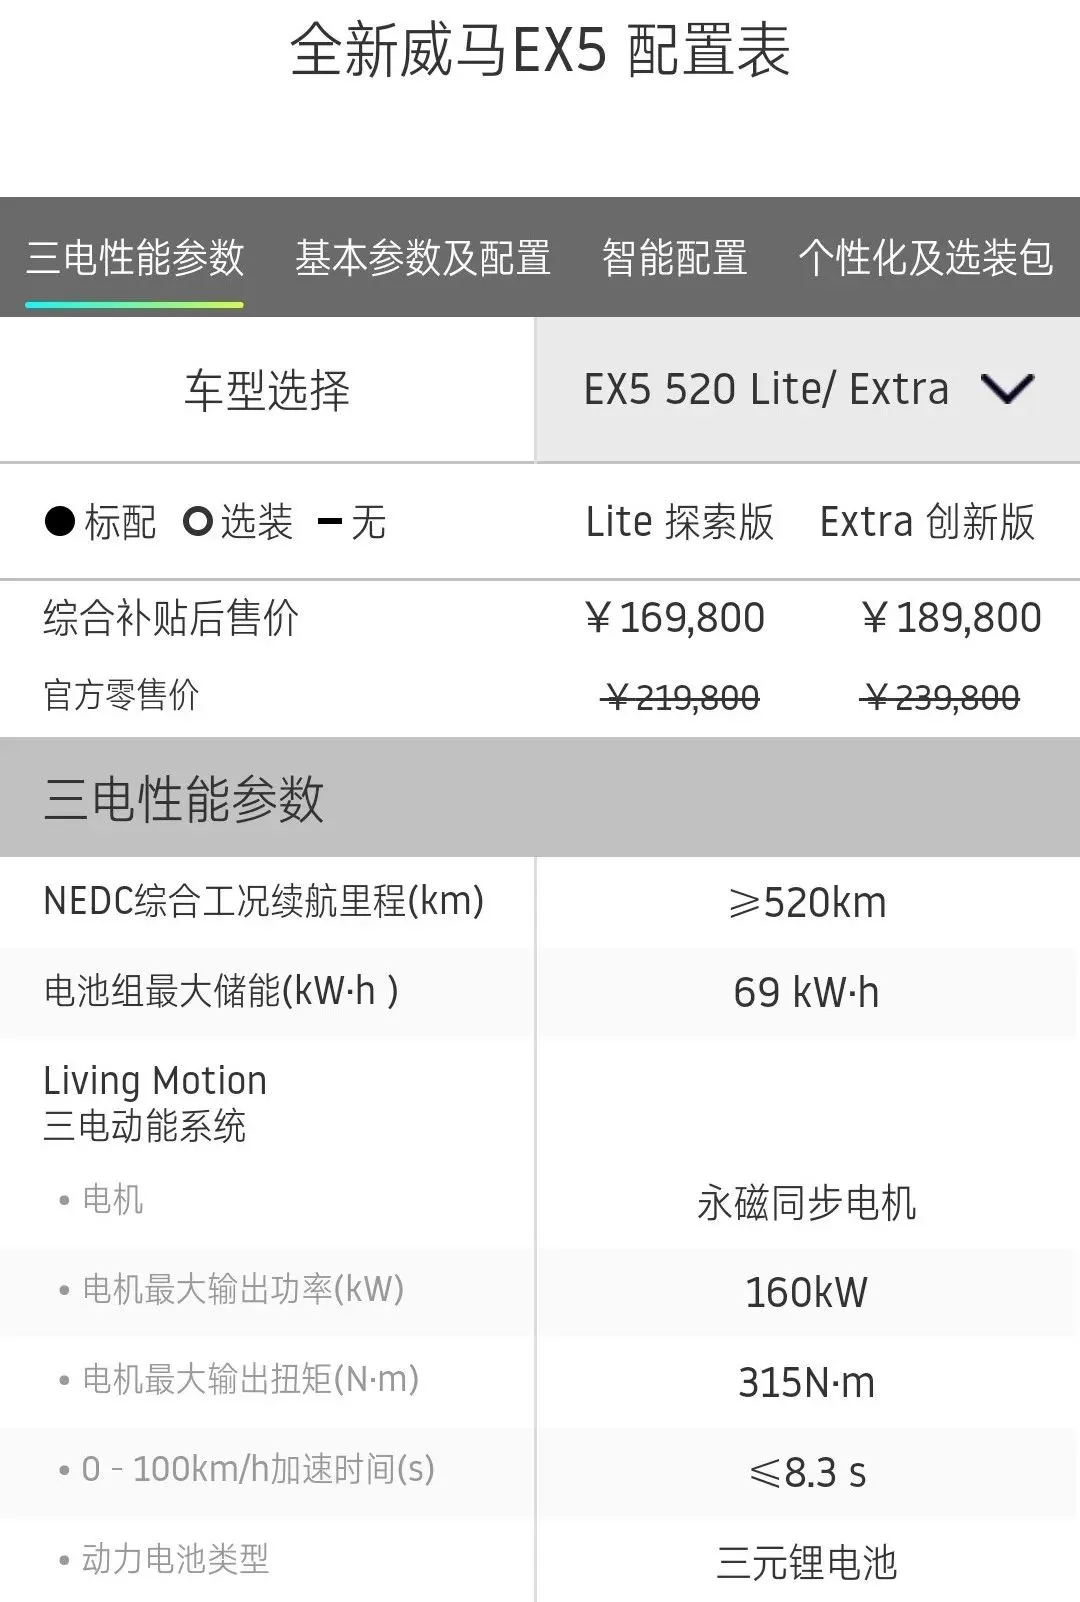Click the model dropdown chevron arrow
The image size is (1080, 1602).
click(x=1007, y=389)
